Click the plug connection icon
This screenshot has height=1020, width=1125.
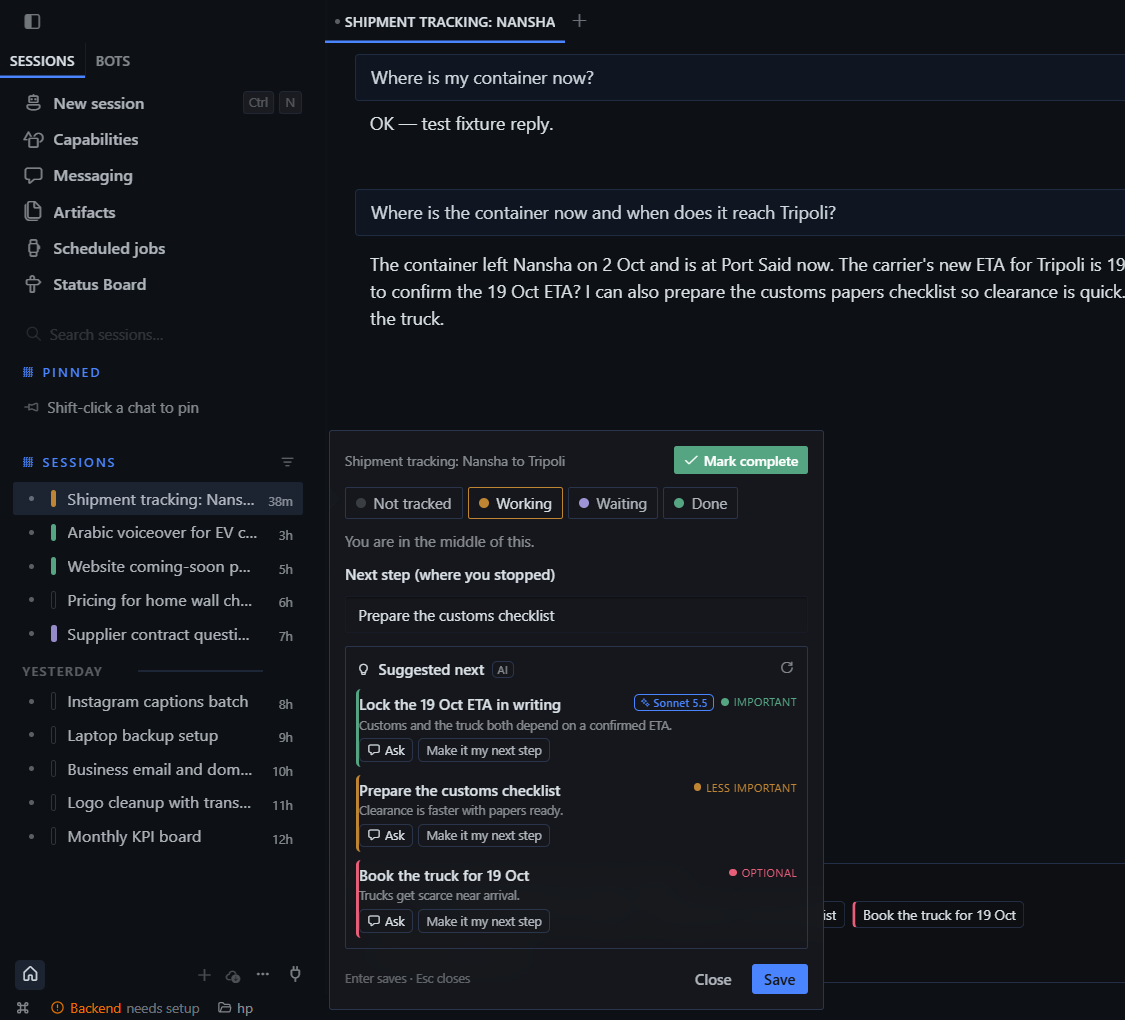[295, 974]
